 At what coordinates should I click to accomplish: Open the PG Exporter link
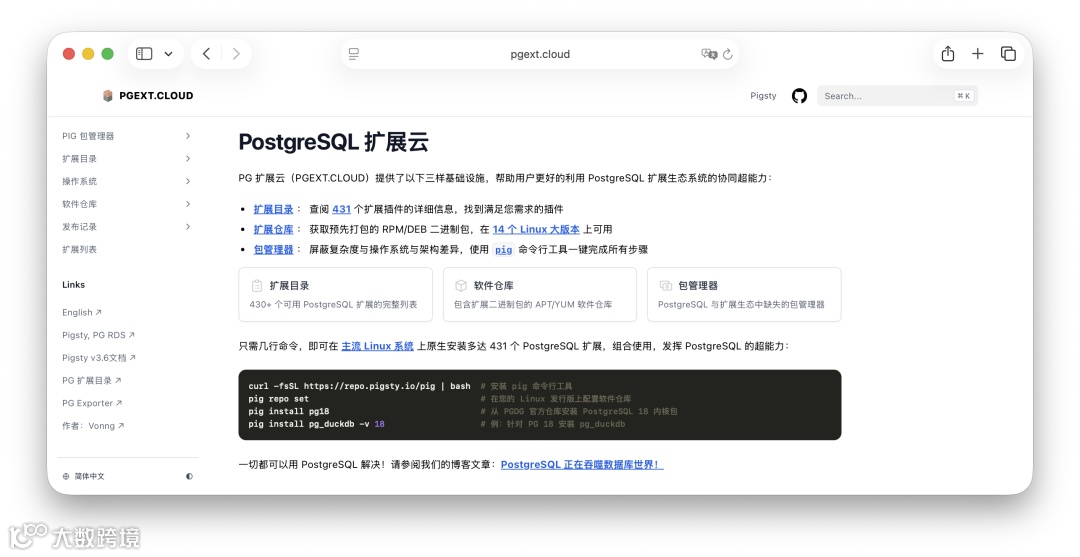pyautogui.click(x=92, y=403)
